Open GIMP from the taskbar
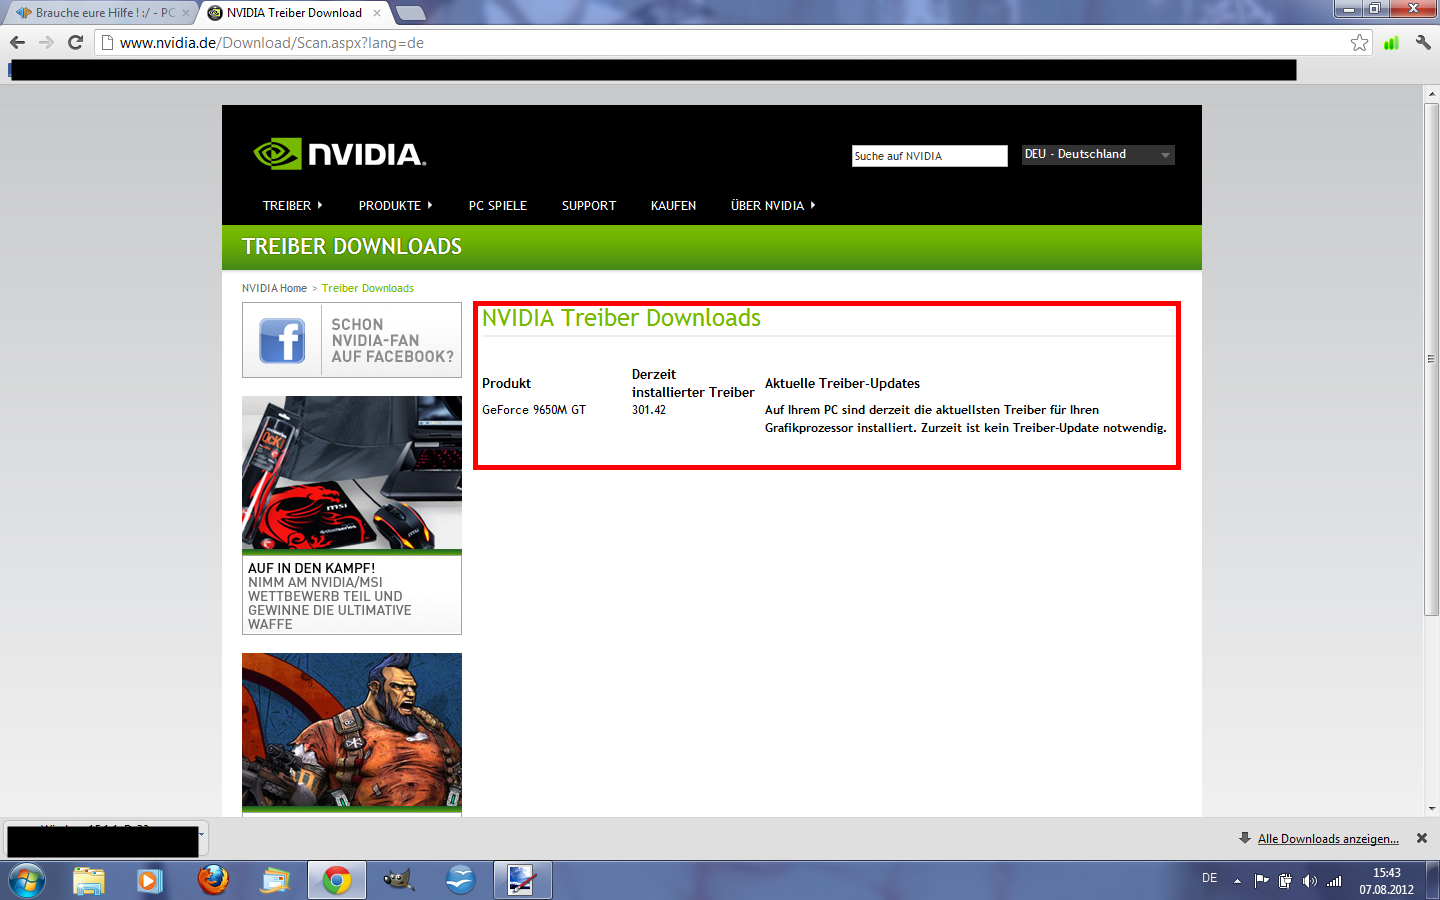 (398, 881)
